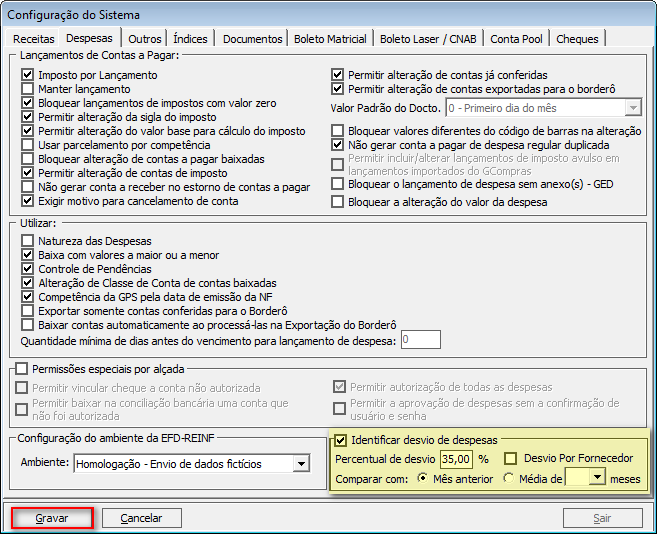Click the quantidade mínima de dias field

pyautogui.click(x=421, y=340)
